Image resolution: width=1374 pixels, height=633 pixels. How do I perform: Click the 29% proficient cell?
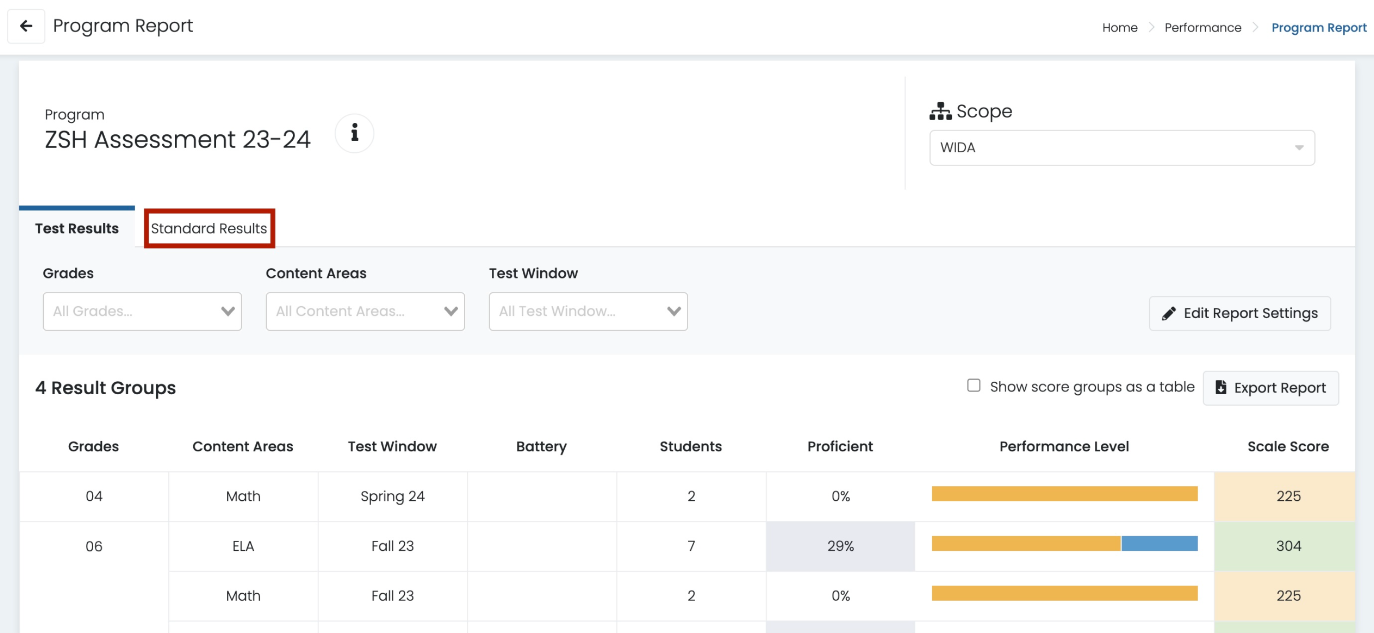[840, 547]
